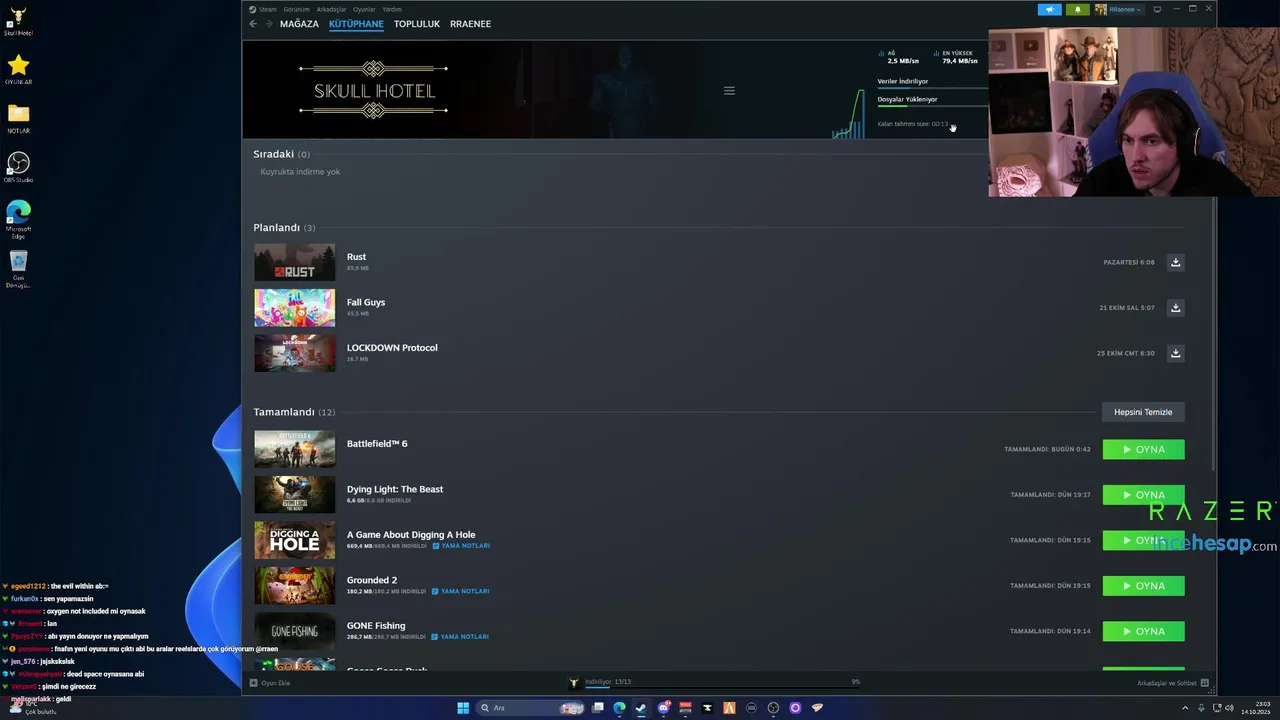Open OBS from the taskbar
Image resolution: width=1280 pixels, height=720 pixels.
coord(773,708)
